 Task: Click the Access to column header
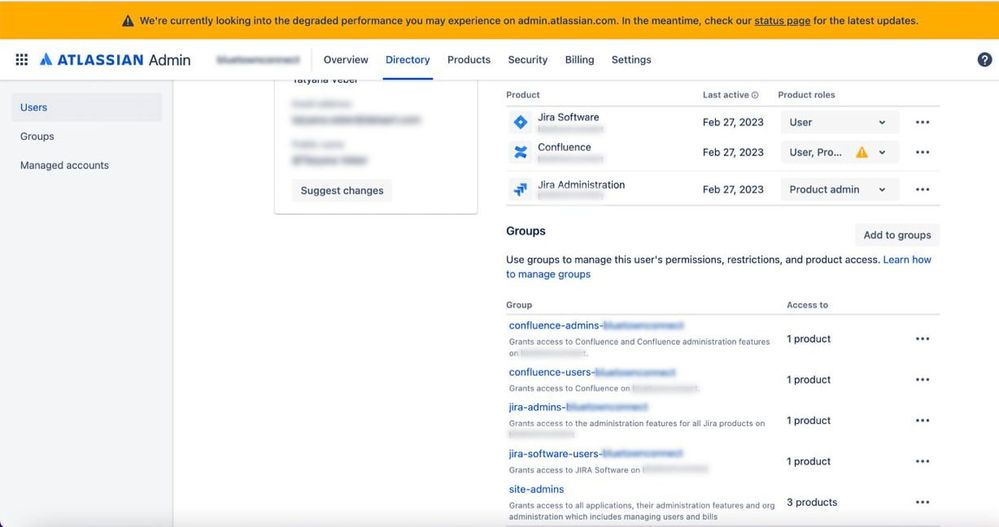(807, 305)
